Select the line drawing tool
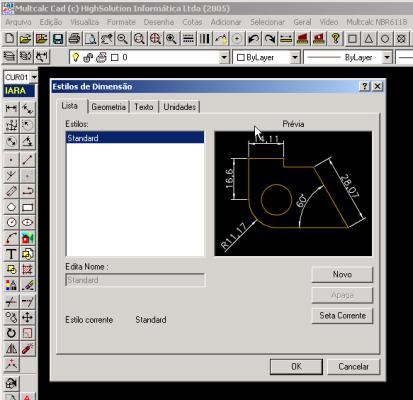The width and height of the screenshot is (413, 400). [27, 160]
